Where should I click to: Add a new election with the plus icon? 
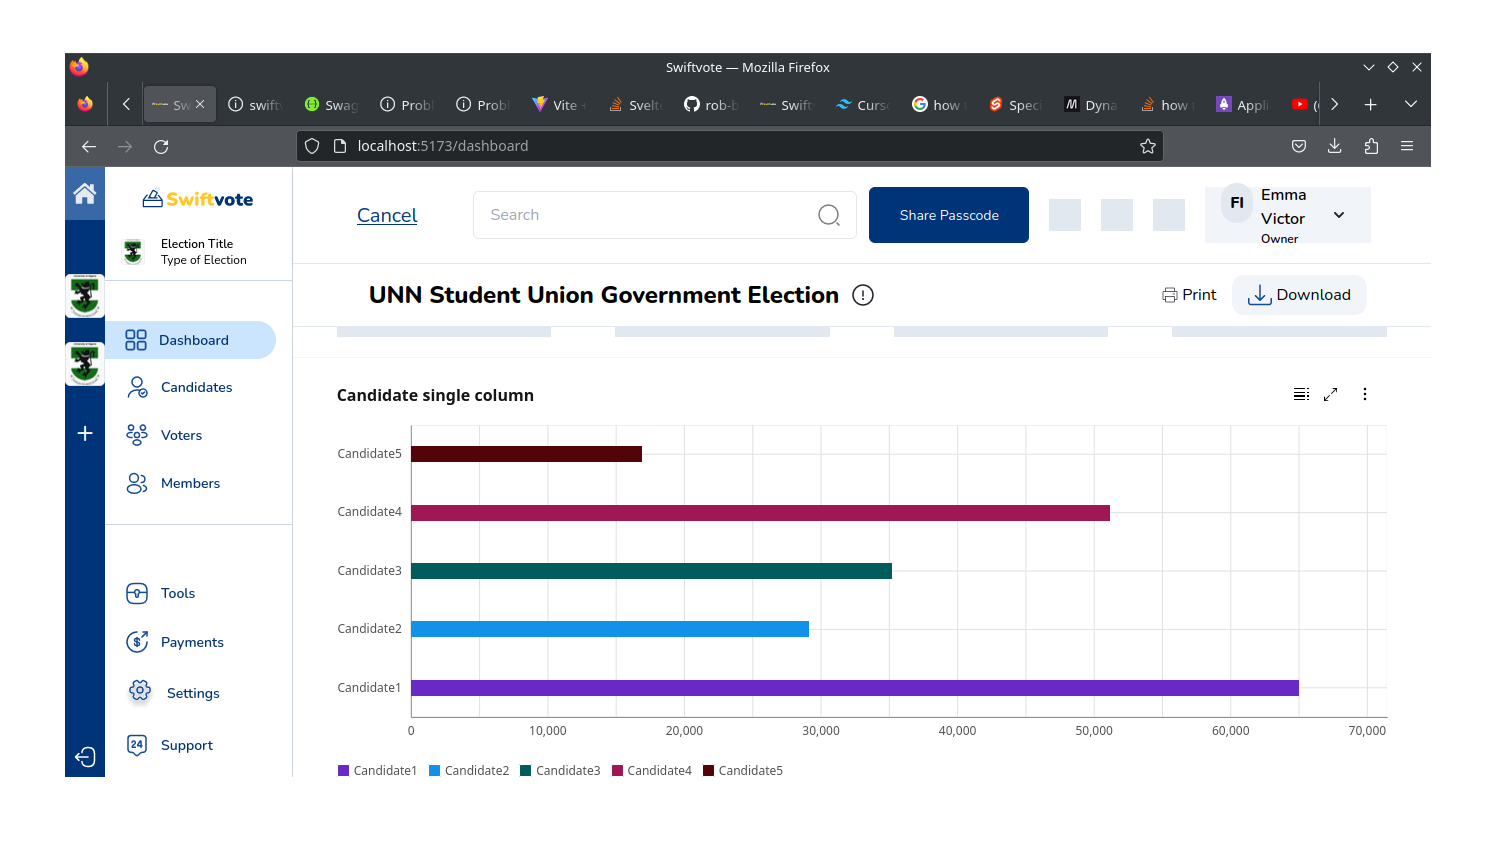click(85, 433)
